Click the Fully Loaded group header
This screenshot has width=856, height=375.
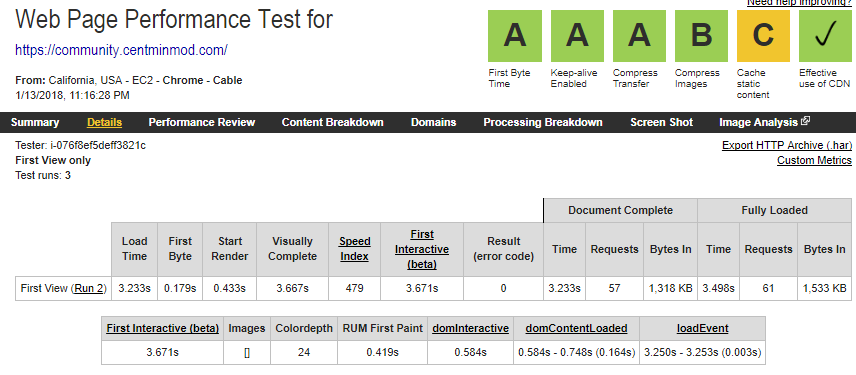pos(774,210)
